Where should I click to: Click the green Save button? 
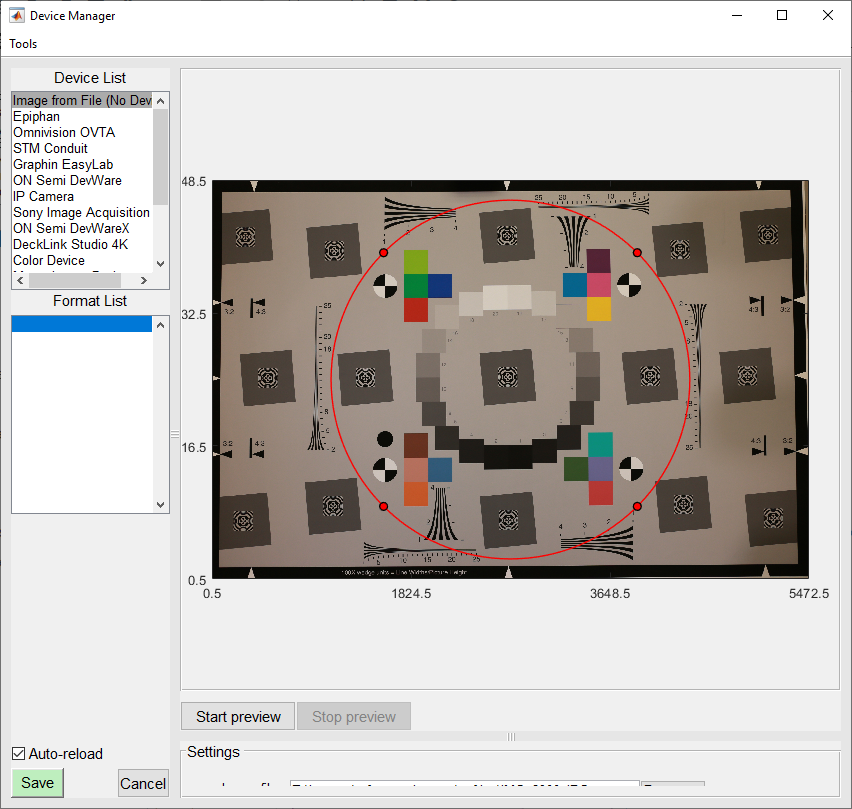click(37, 783)
